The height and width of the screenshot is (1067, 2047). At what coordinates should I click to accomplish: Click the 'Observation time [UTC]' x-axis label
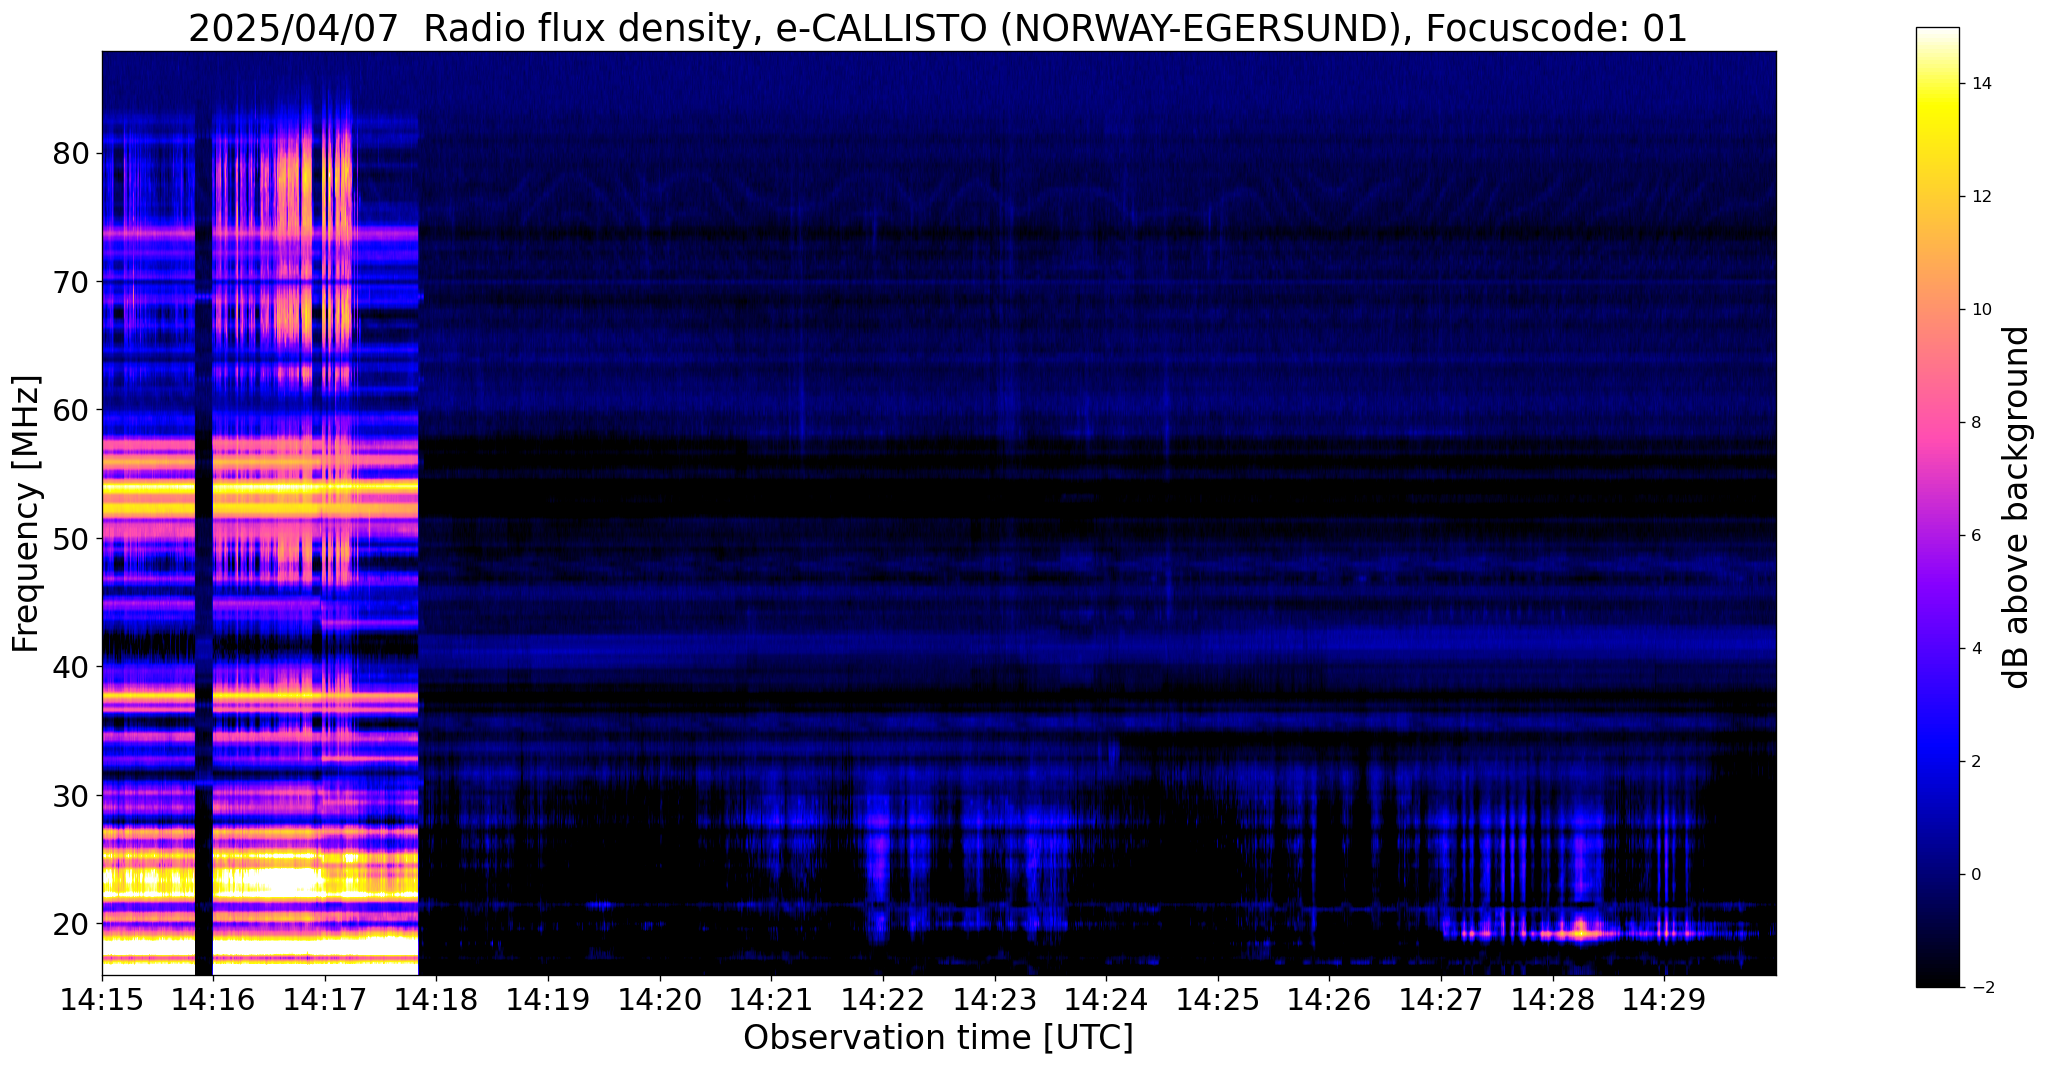[938, 1038]
